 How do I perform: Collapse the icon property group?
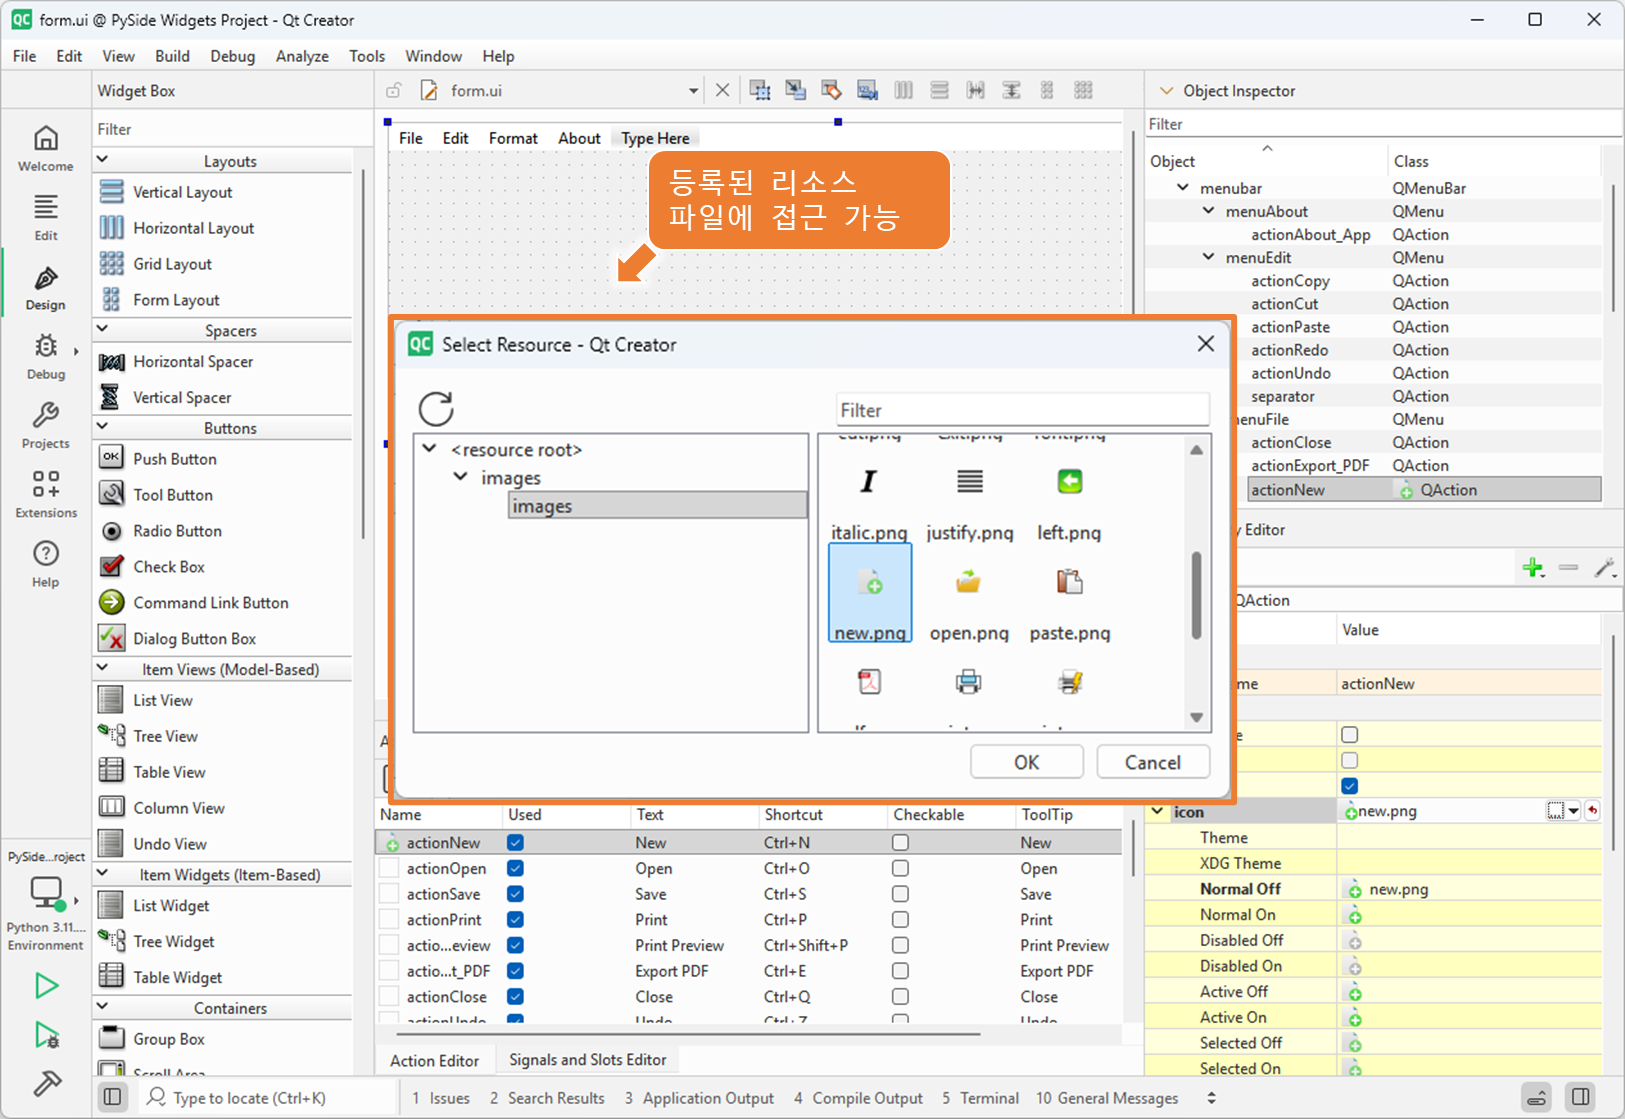1158,811
